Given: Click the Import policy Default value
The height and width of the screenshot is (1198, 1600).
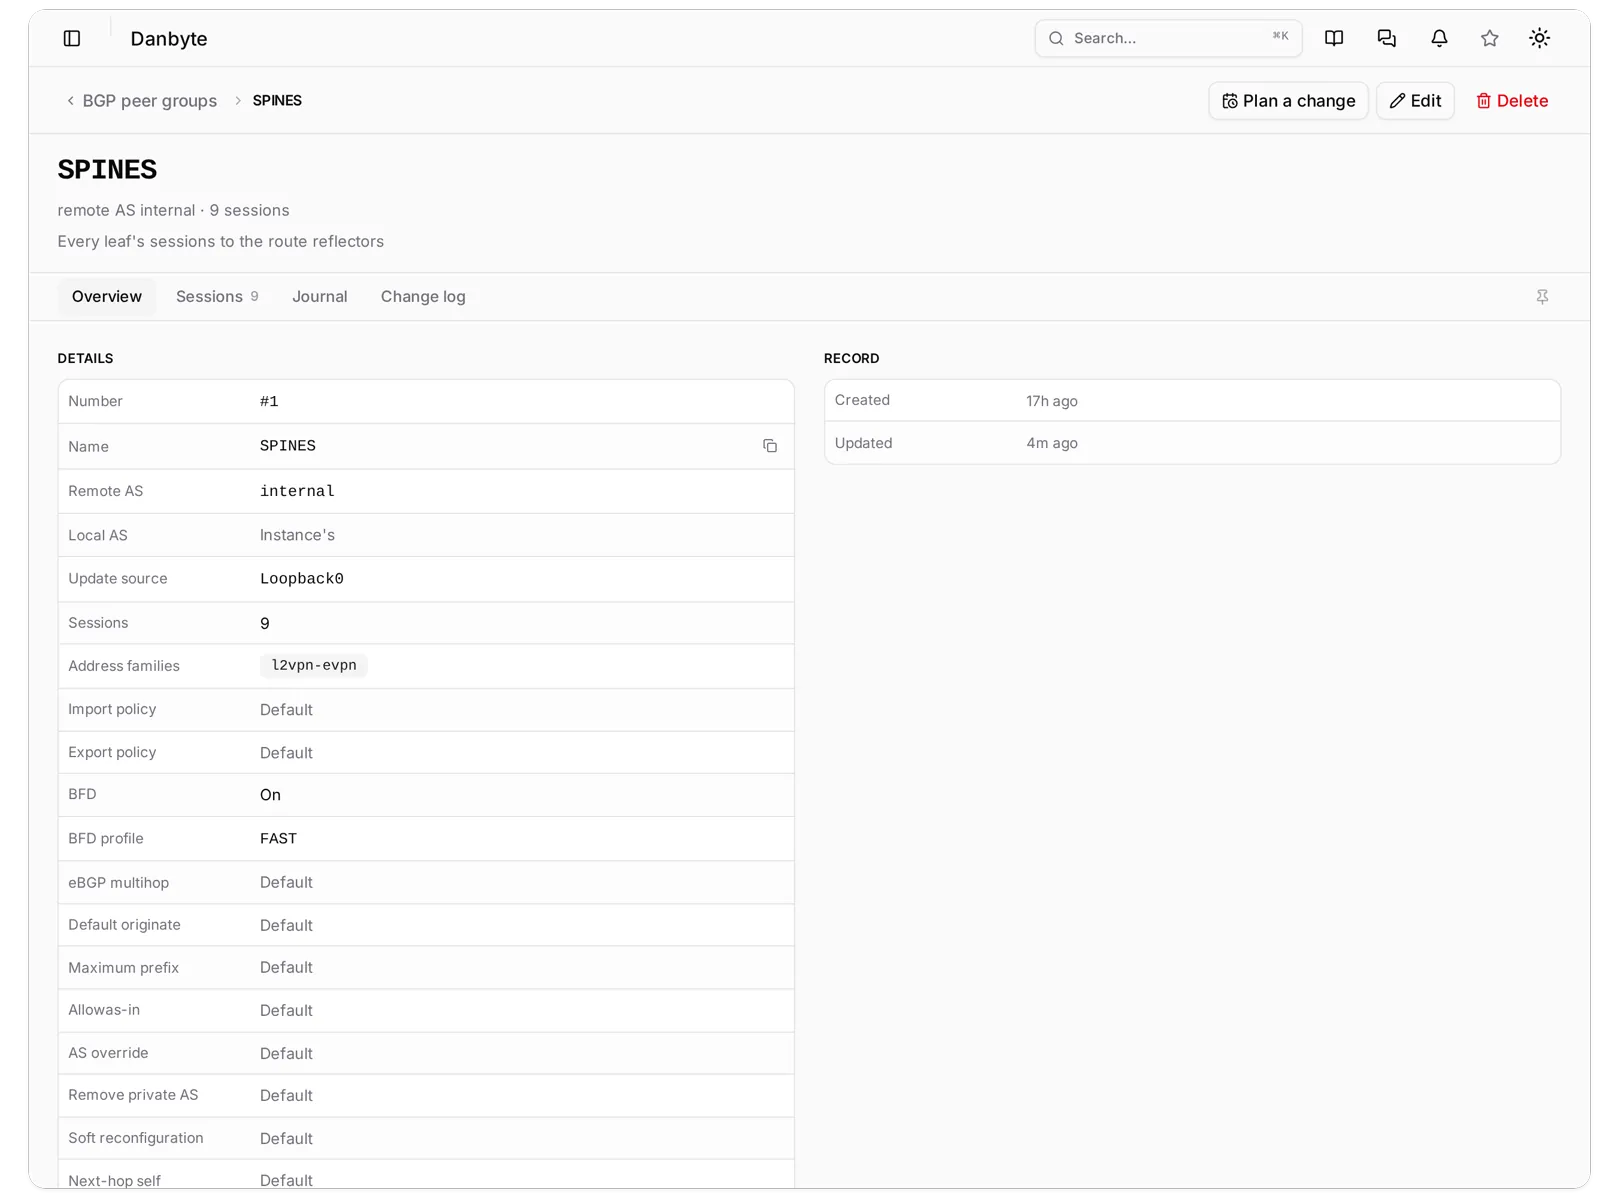Looking at the screenshot, I should tap(286, 710).
